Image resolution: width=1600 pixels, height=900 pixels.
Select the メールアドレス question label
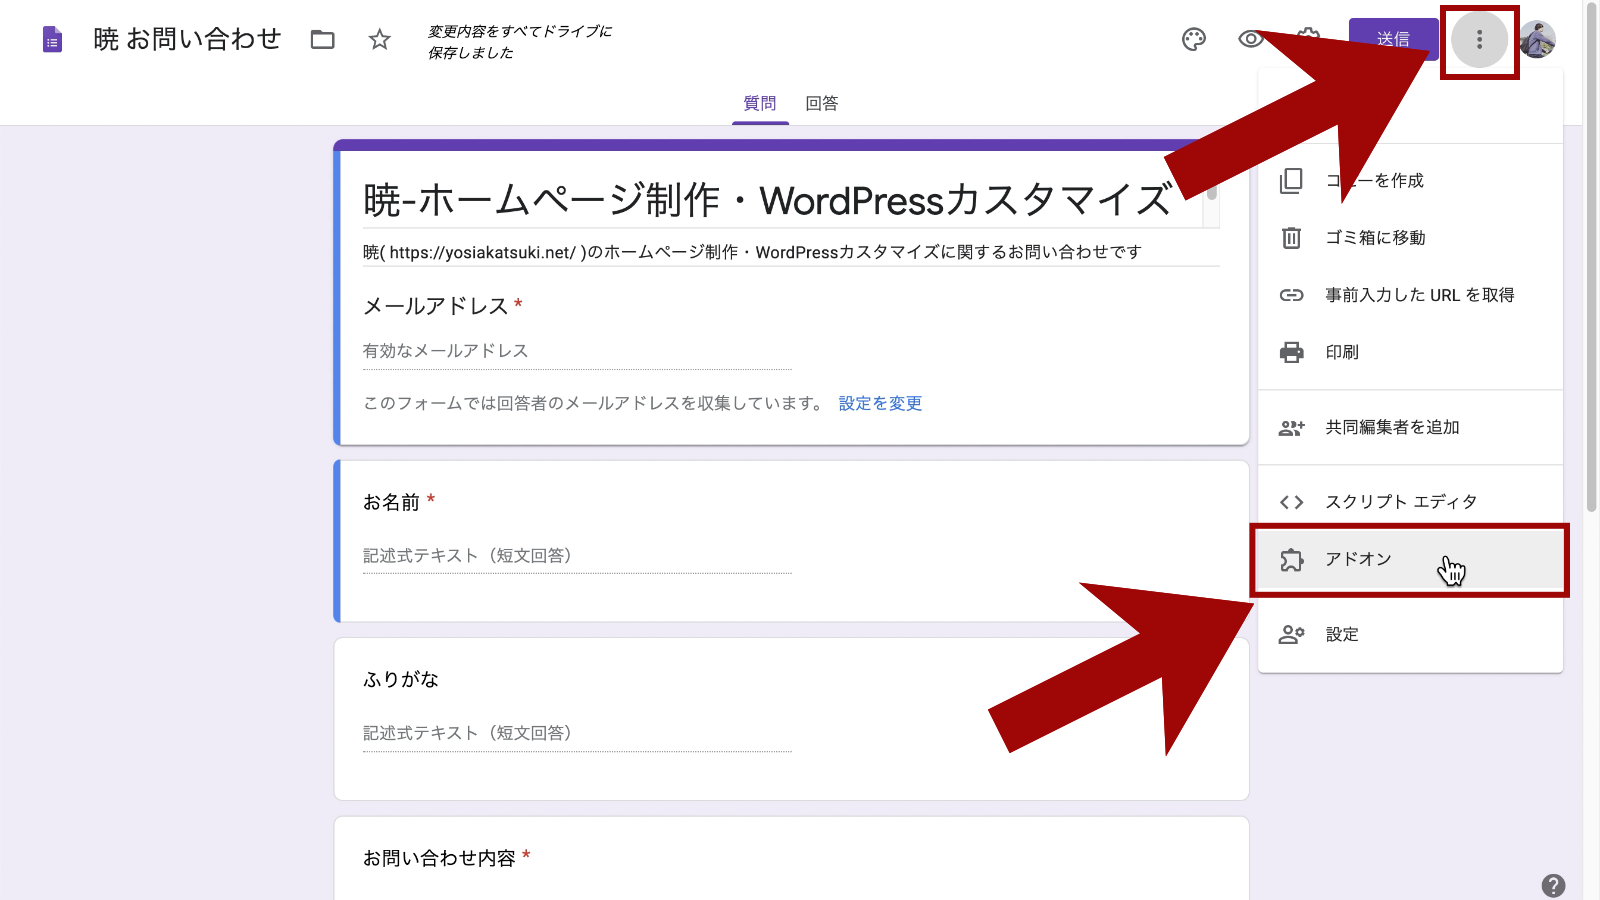point(436,306)
